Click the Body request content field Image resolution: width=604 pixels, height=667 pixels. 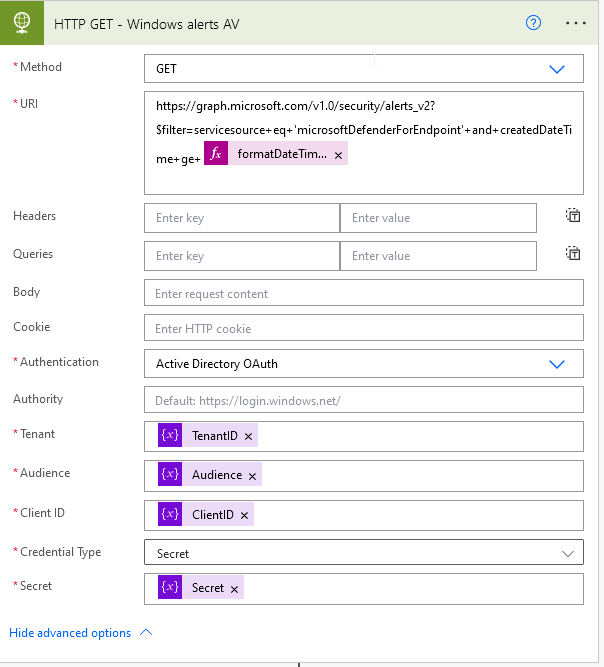click(x=364, y=293)
